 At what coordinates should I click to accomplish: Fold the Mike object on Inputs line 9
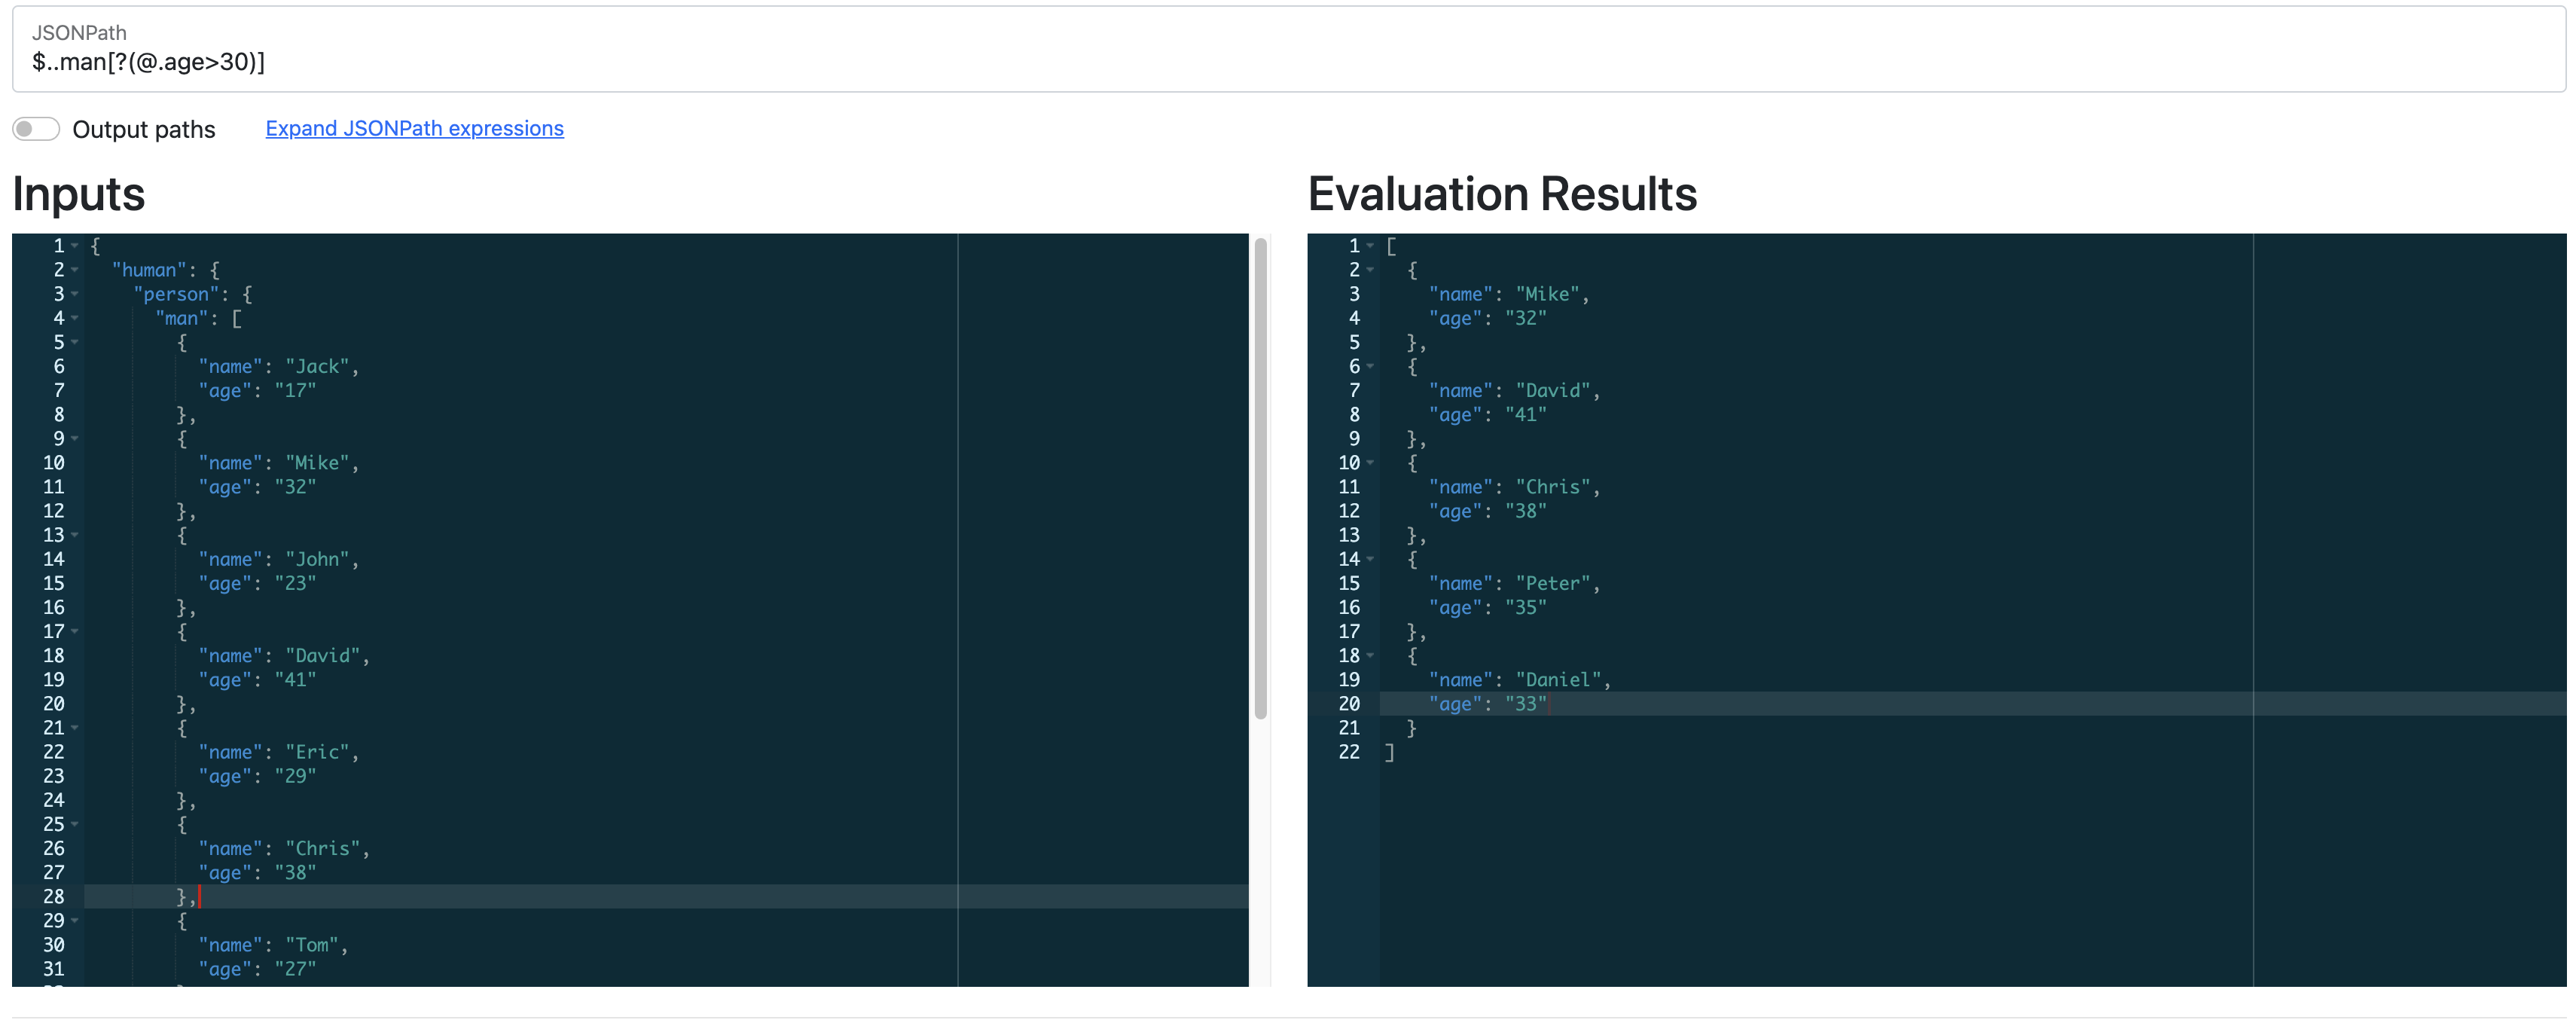click(75, 439)
